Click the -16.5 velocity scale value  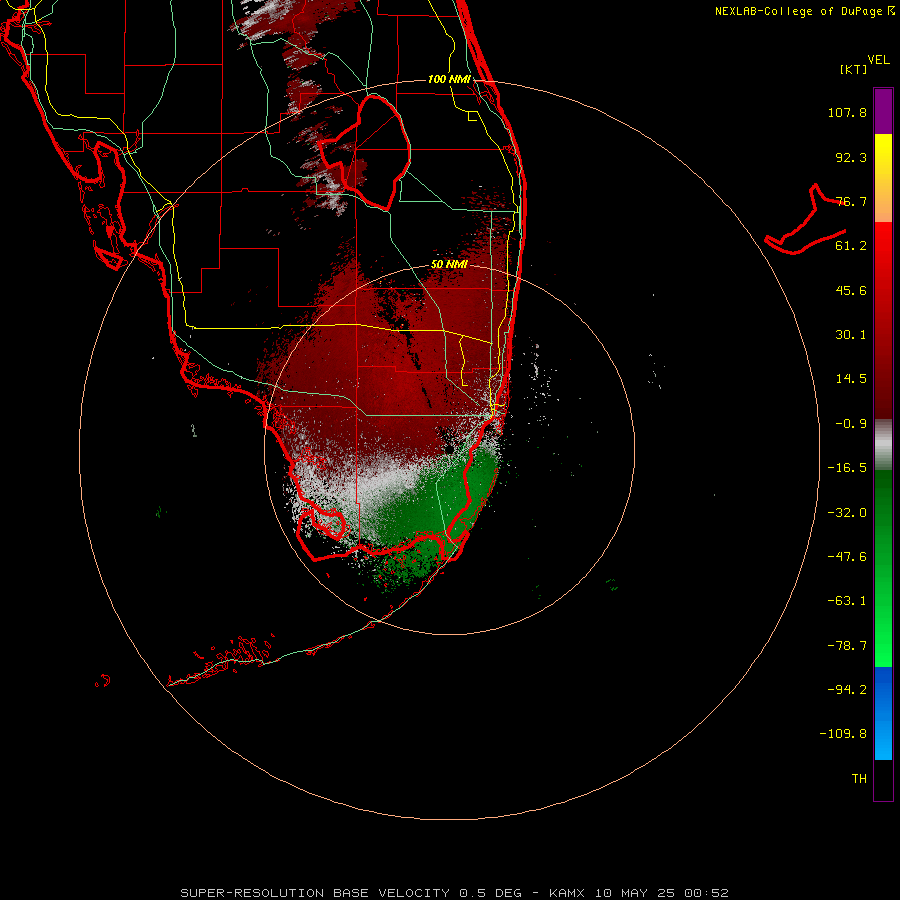(x=847, y=468)
